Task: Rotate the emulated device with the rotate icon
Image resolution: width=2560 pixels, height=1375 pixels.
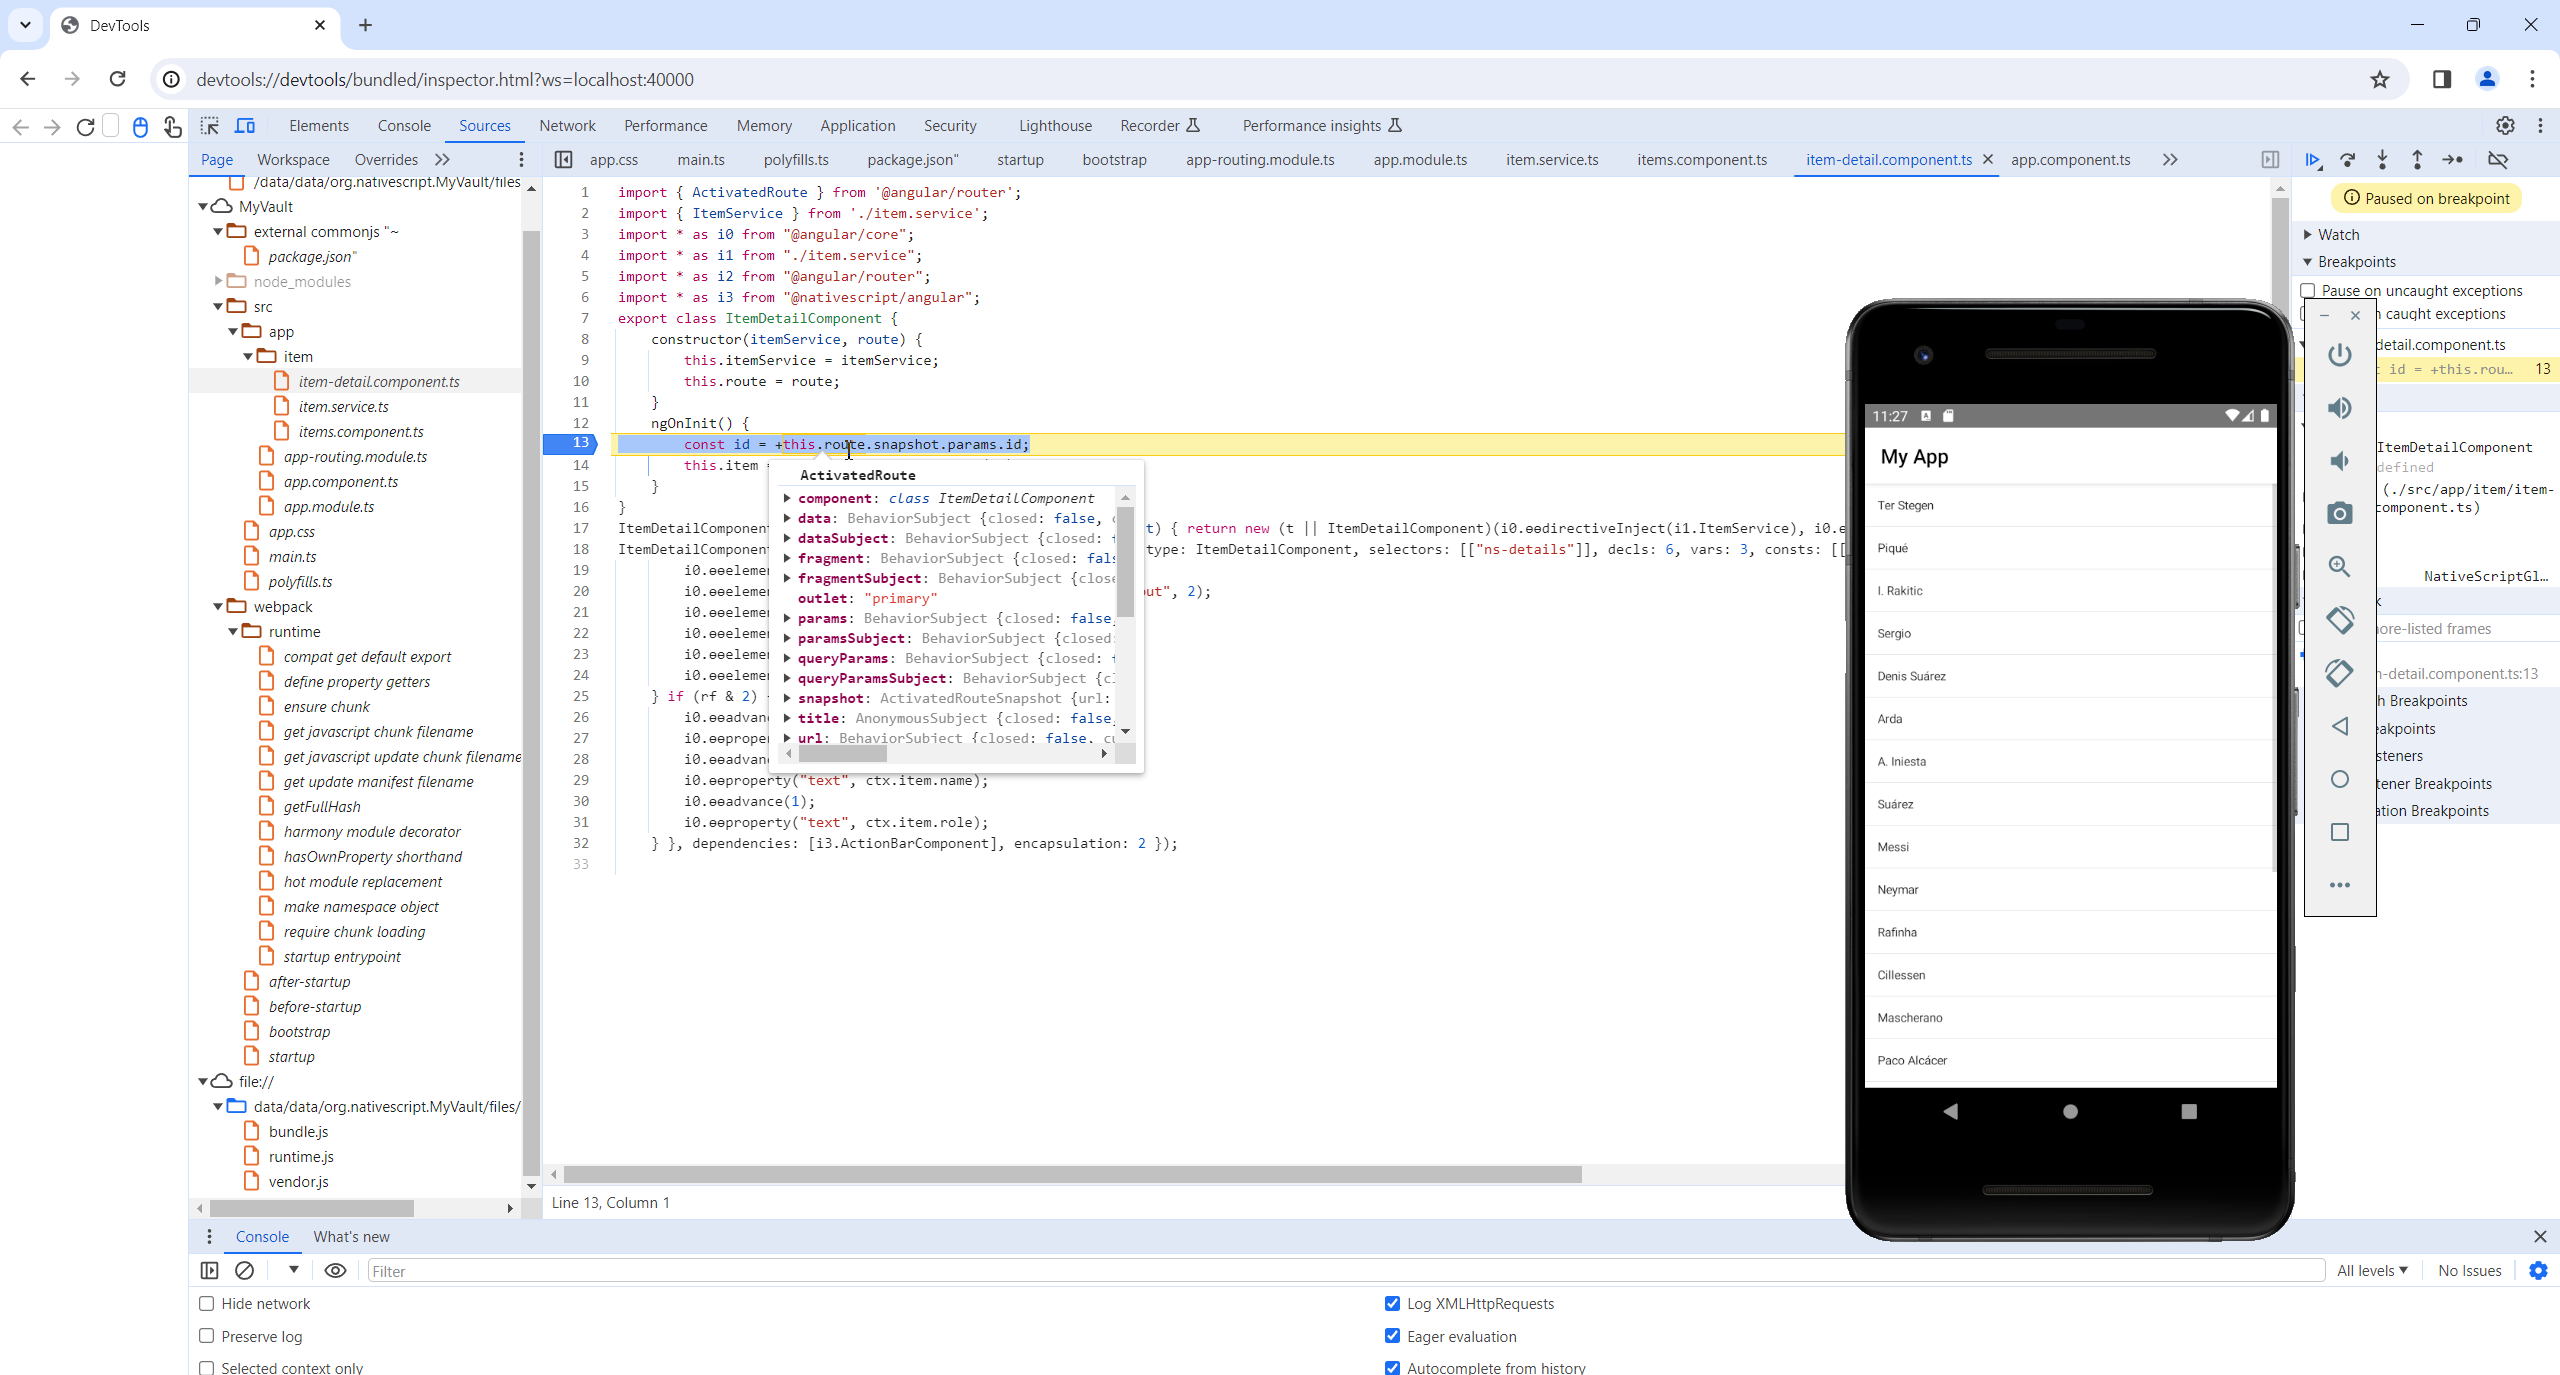Action: [2339, 620]
